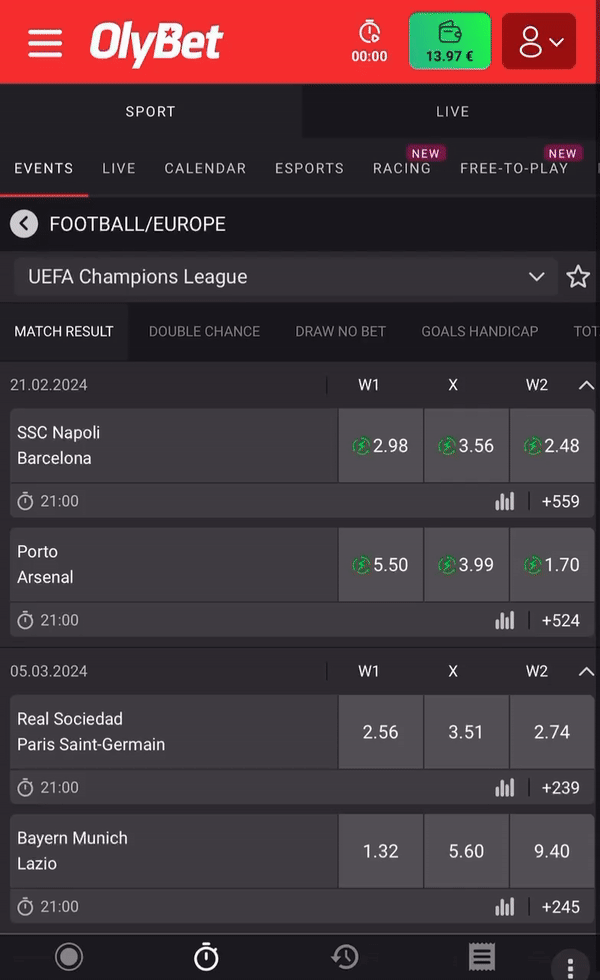
Task: Collapse the 21.02.2024 matches group
Action: pos(586,385)
